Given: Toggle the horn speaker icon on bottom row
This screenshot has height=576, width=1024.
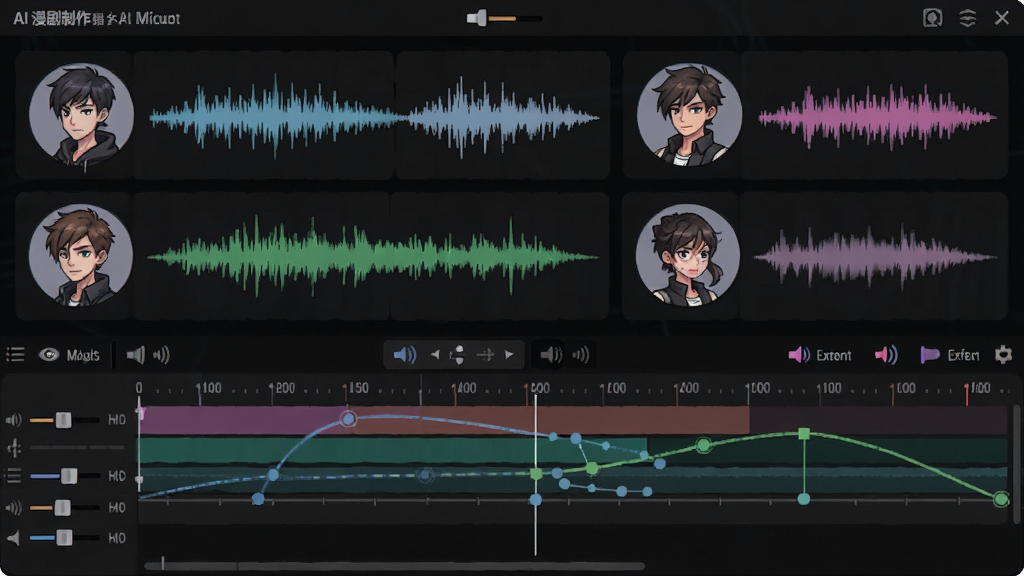Looking at the screenshot, I should (x=13, y=538).
